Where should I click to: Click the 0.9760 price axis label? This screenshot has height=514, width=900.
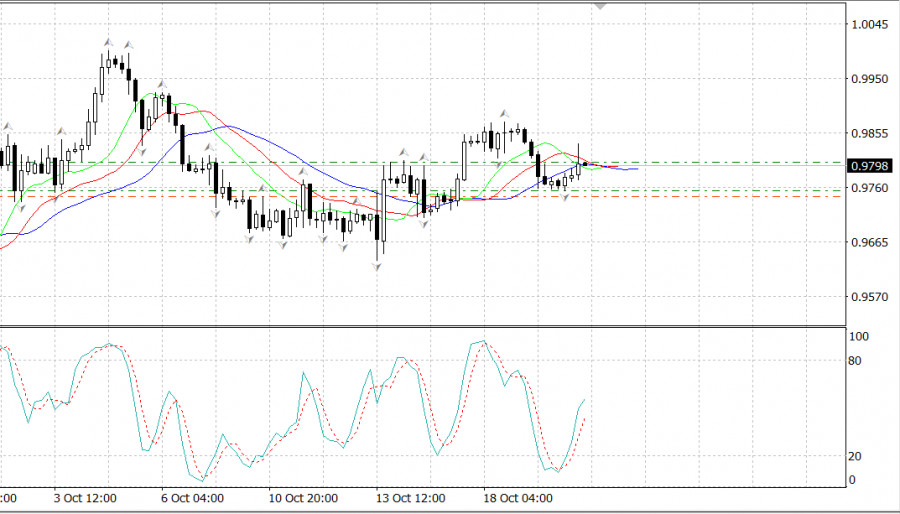pos(867,188)
